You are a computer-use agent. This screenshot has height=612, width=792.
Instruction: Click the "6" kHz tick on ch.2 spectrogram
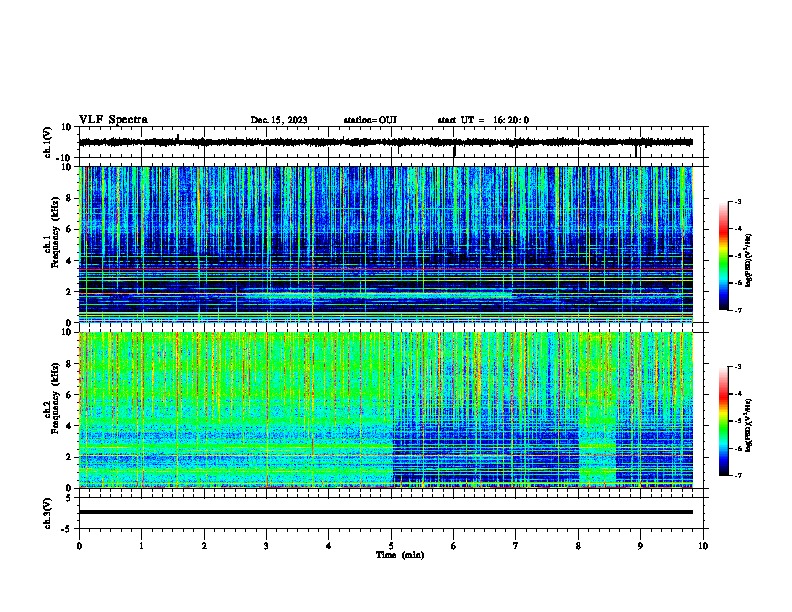click(x=69, y=395)
